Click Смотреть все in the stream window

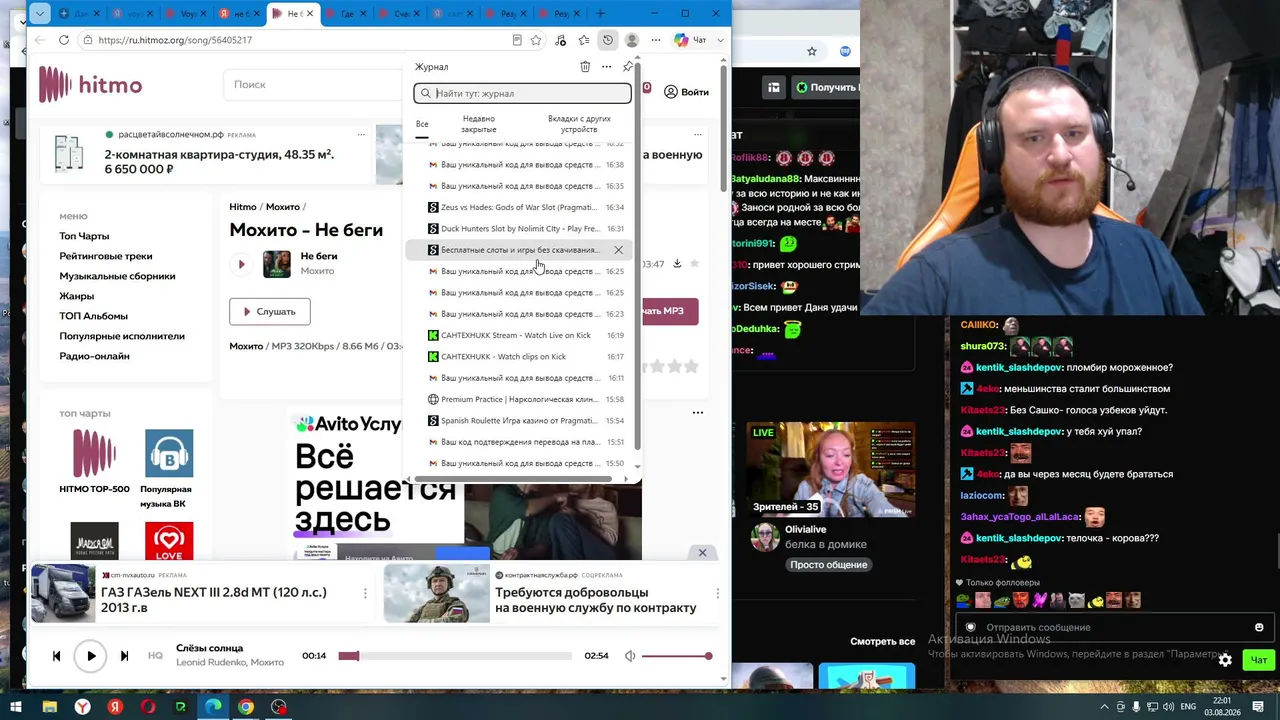(882, 641)
